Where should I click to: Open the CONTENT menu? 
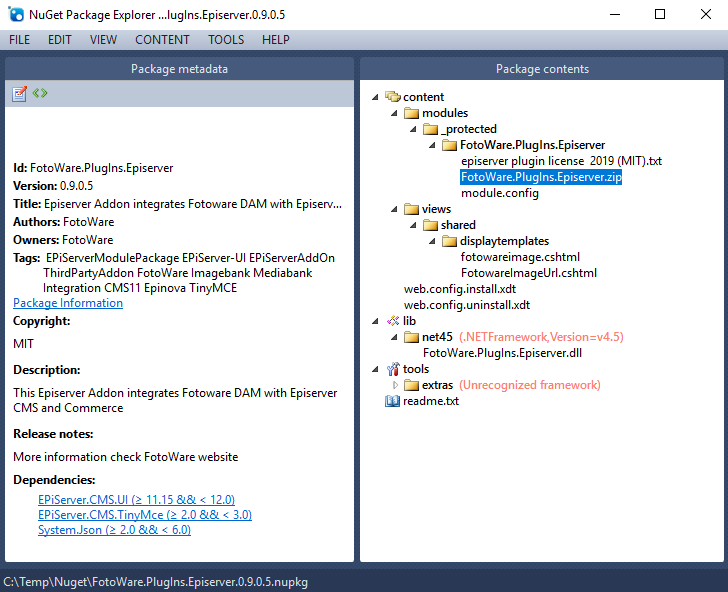tap(162, 40)
